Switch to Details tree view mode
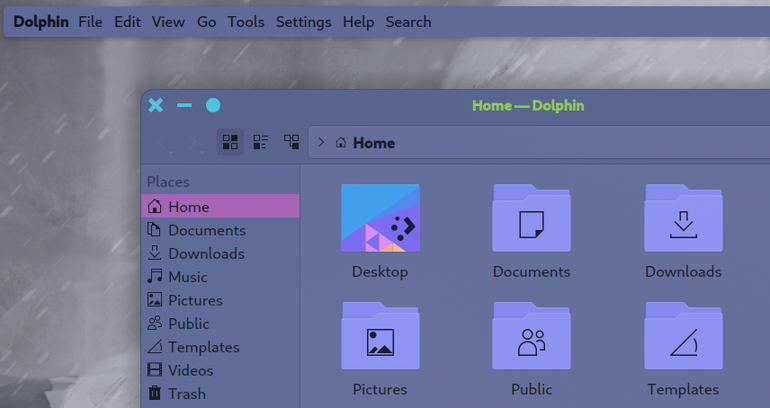The height and width of the screenshot is (408, 770). click(292, 142)
